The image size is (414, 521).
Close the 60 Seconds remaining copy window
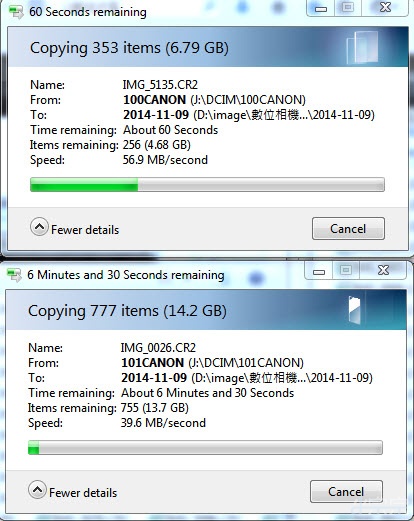point(385,8)
